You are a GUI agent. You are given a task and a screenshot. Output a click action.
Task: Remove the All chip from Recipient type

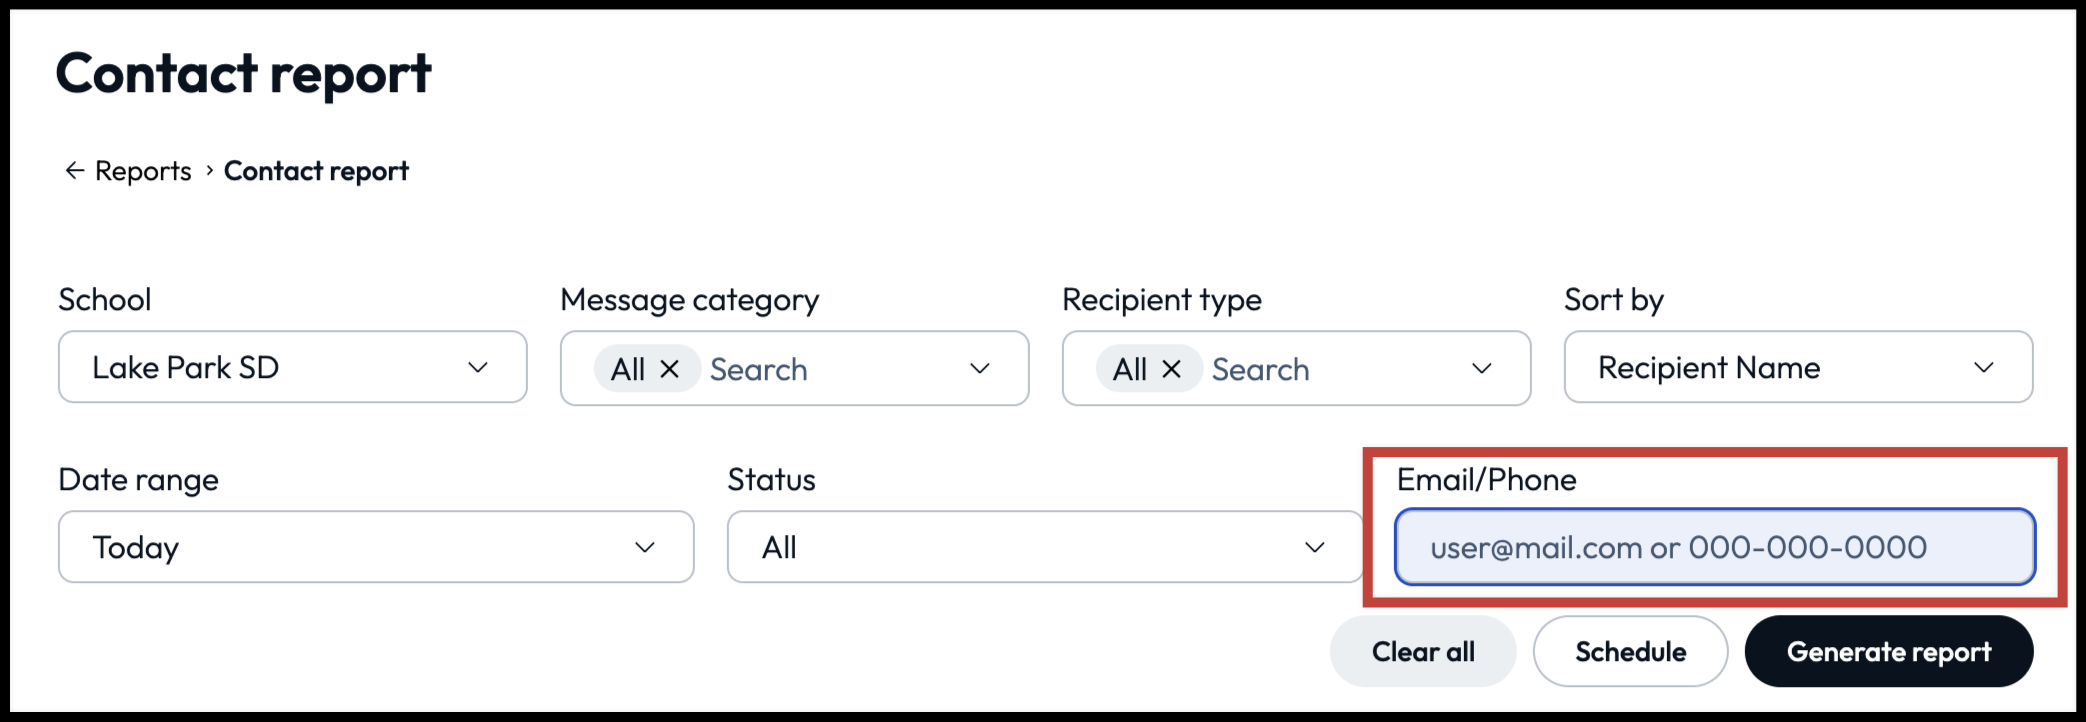coord(1173,369)
